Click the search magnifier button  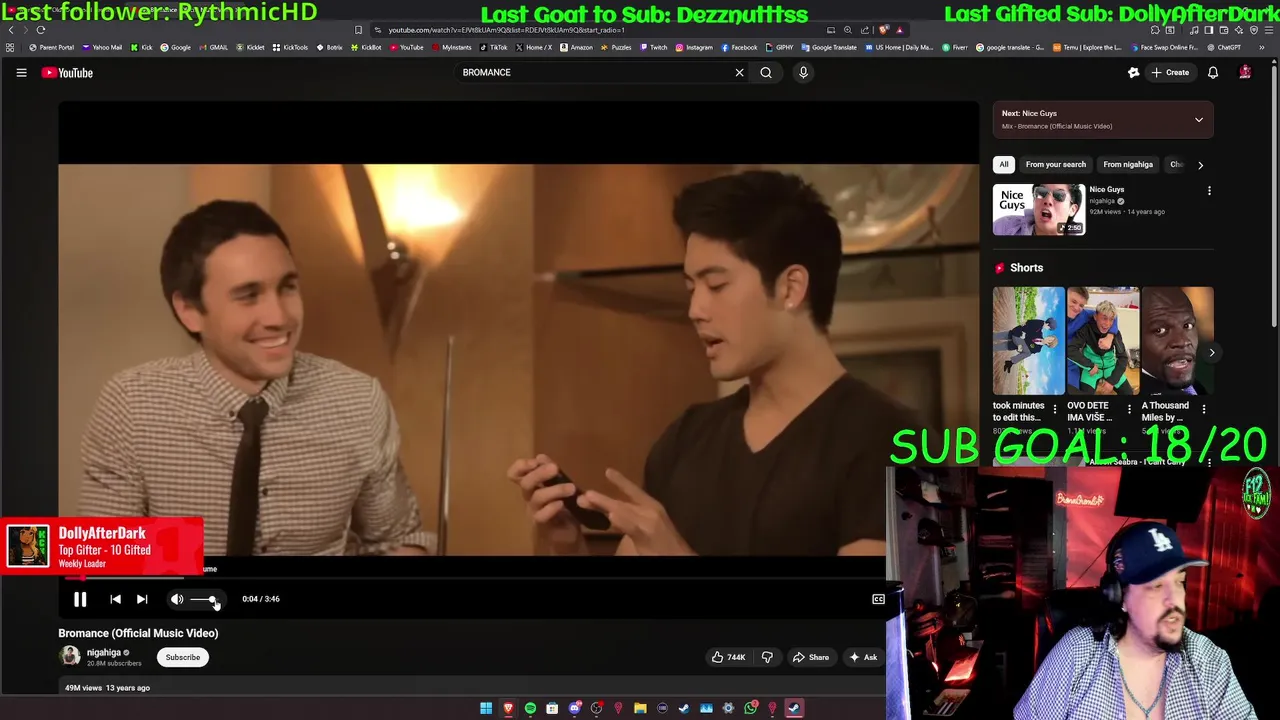pyautogui.click(x=766, y=72)
